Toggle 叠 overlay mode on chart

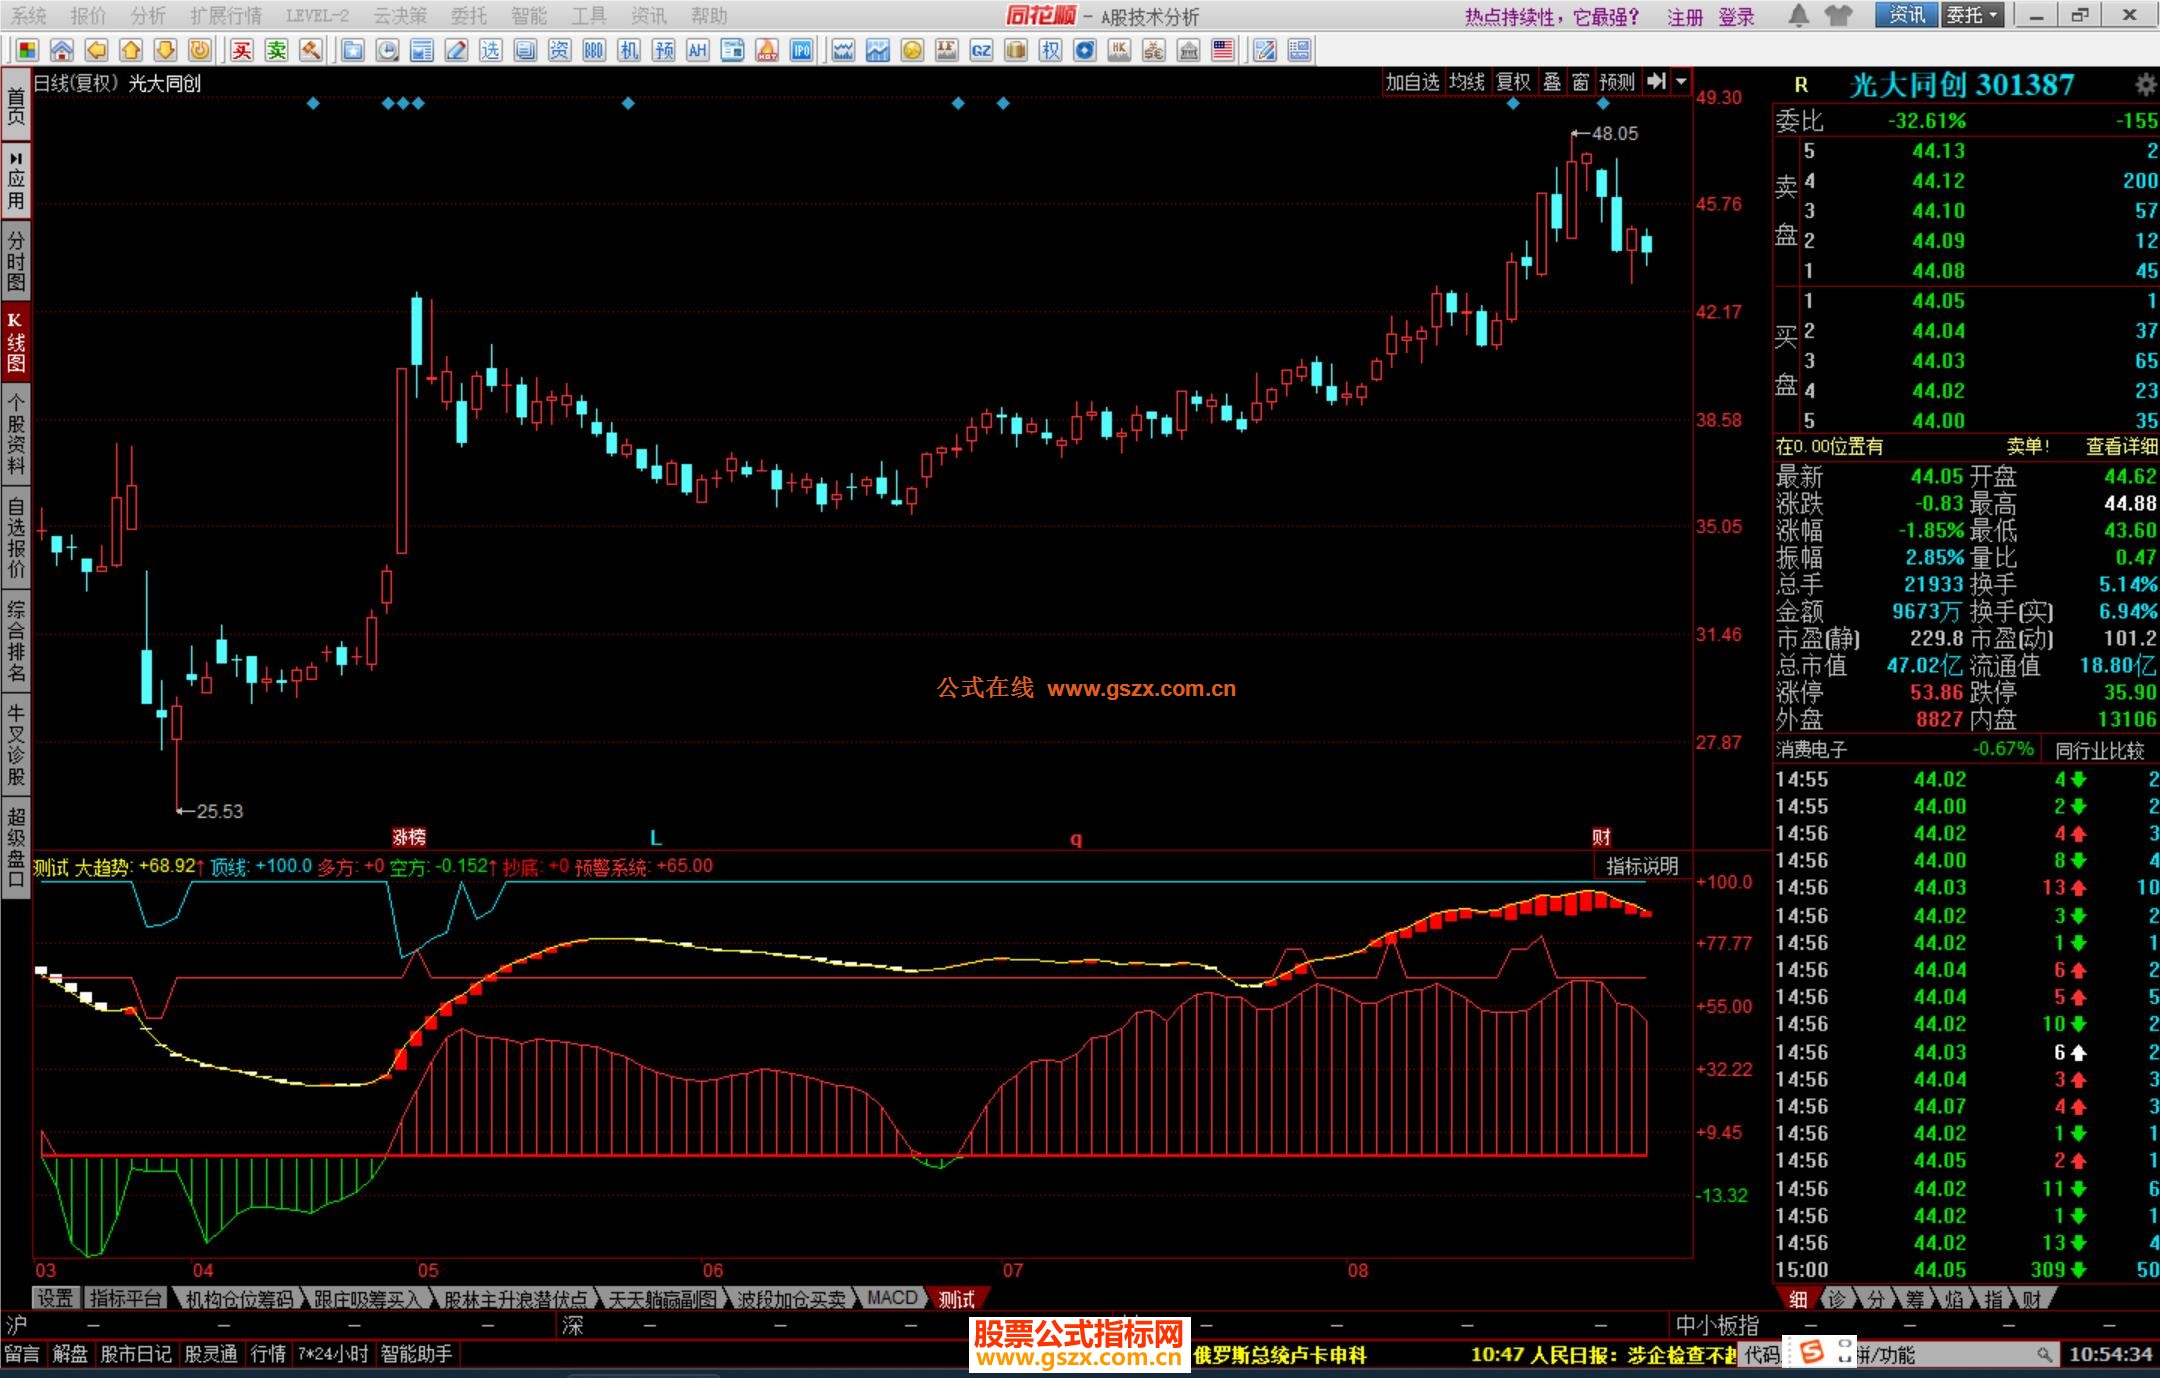(x=1551, y=82)
